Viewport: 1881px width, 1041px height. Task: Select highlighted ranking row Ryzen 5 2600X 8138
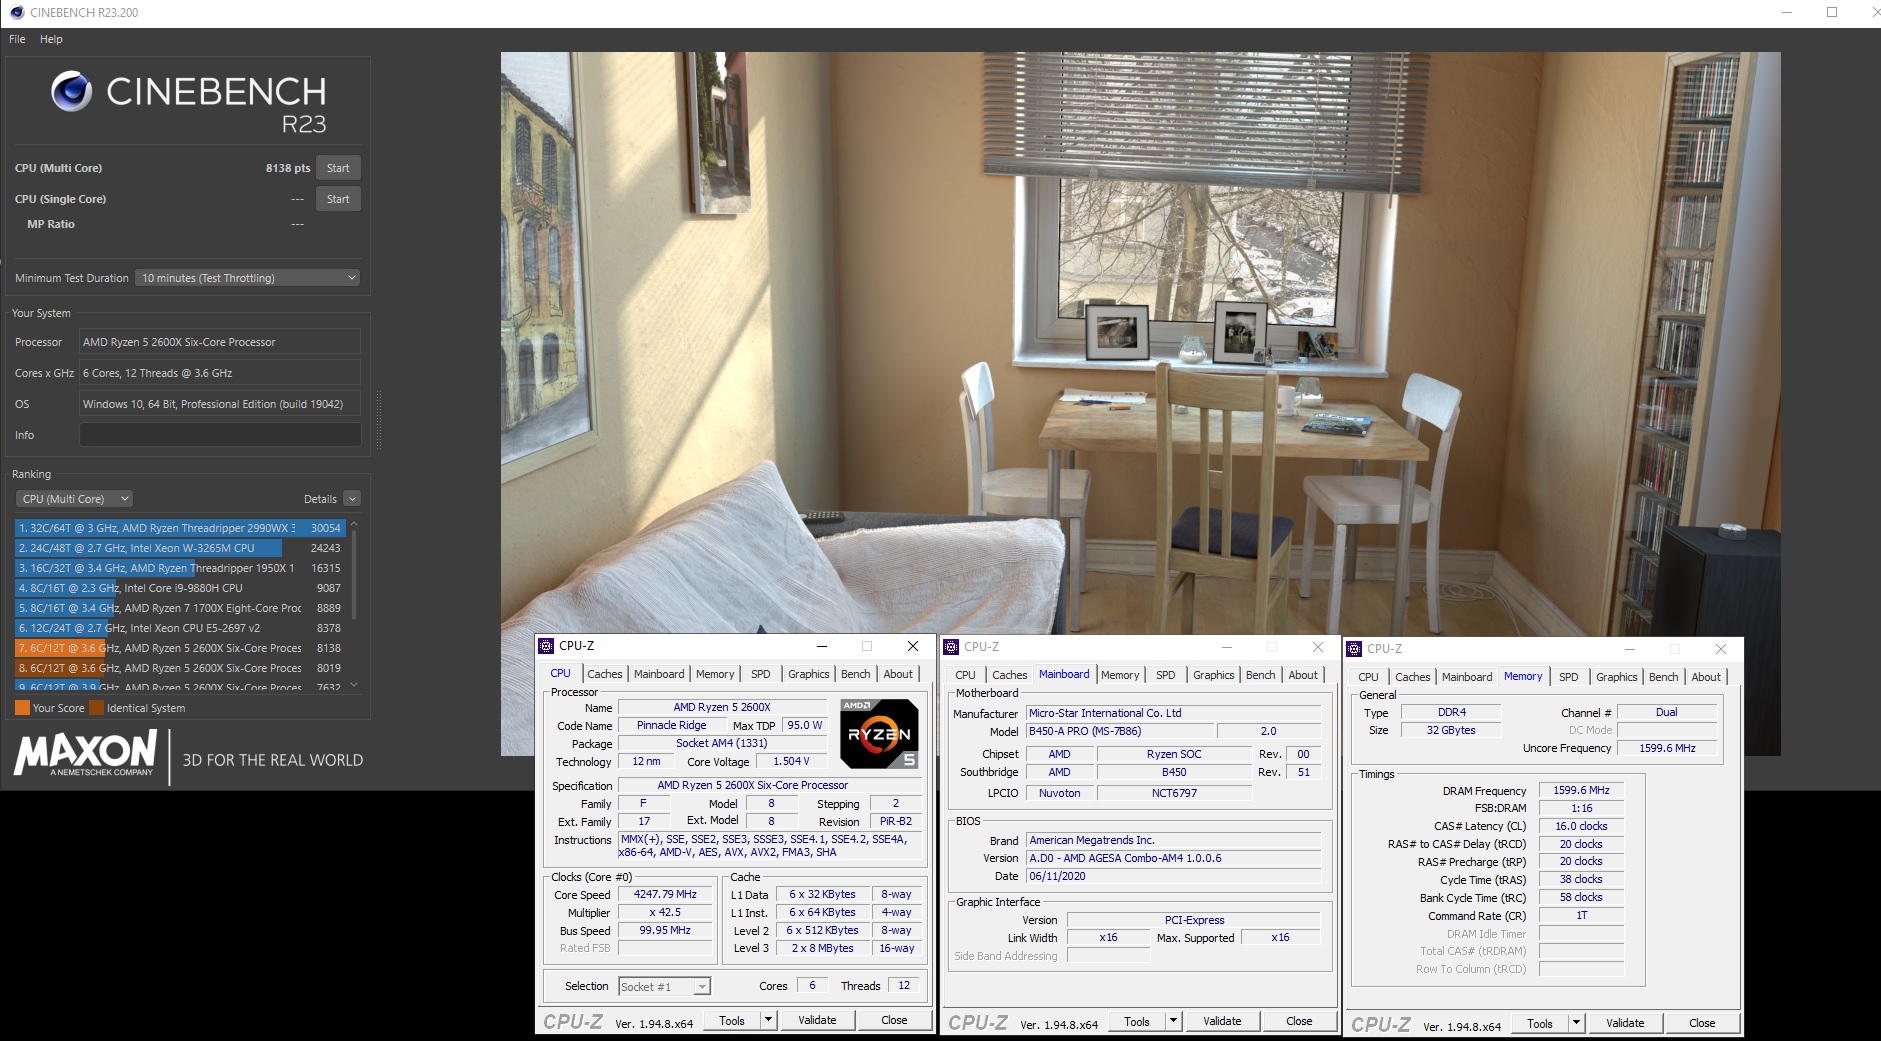tap(180, 648)
